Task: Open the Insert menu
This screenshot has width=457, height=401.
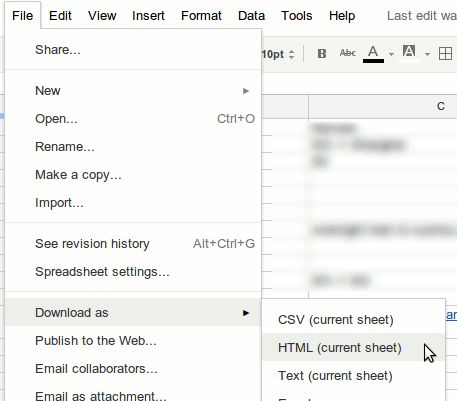Action: [148, 16]
